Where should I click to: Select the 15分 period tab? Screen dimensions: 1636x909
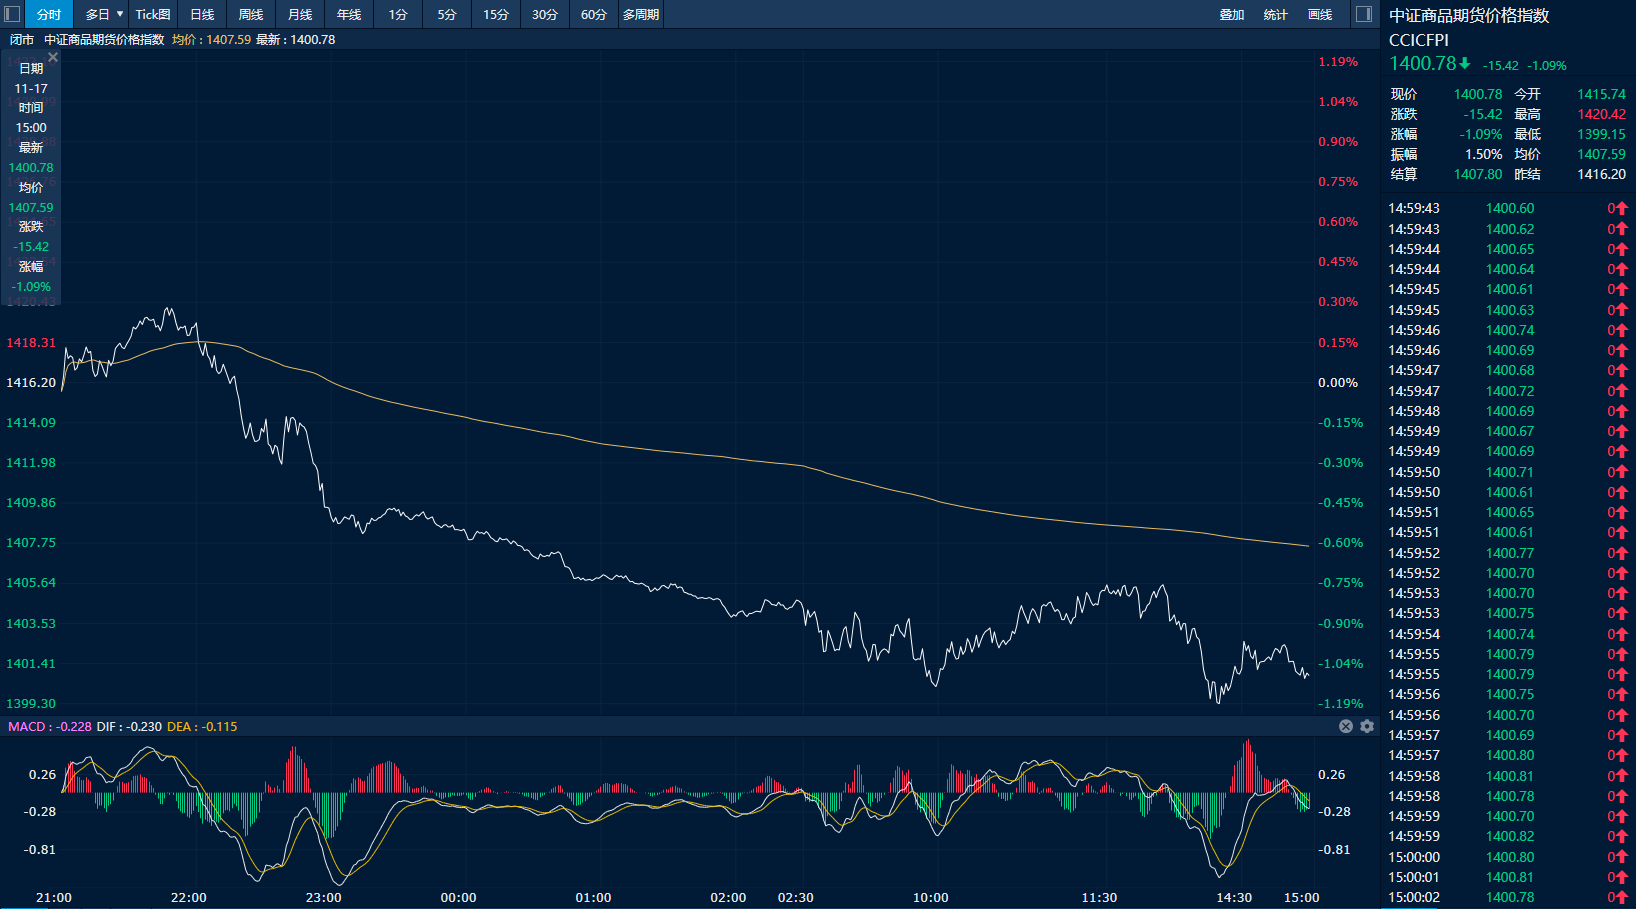pos(496,14)
